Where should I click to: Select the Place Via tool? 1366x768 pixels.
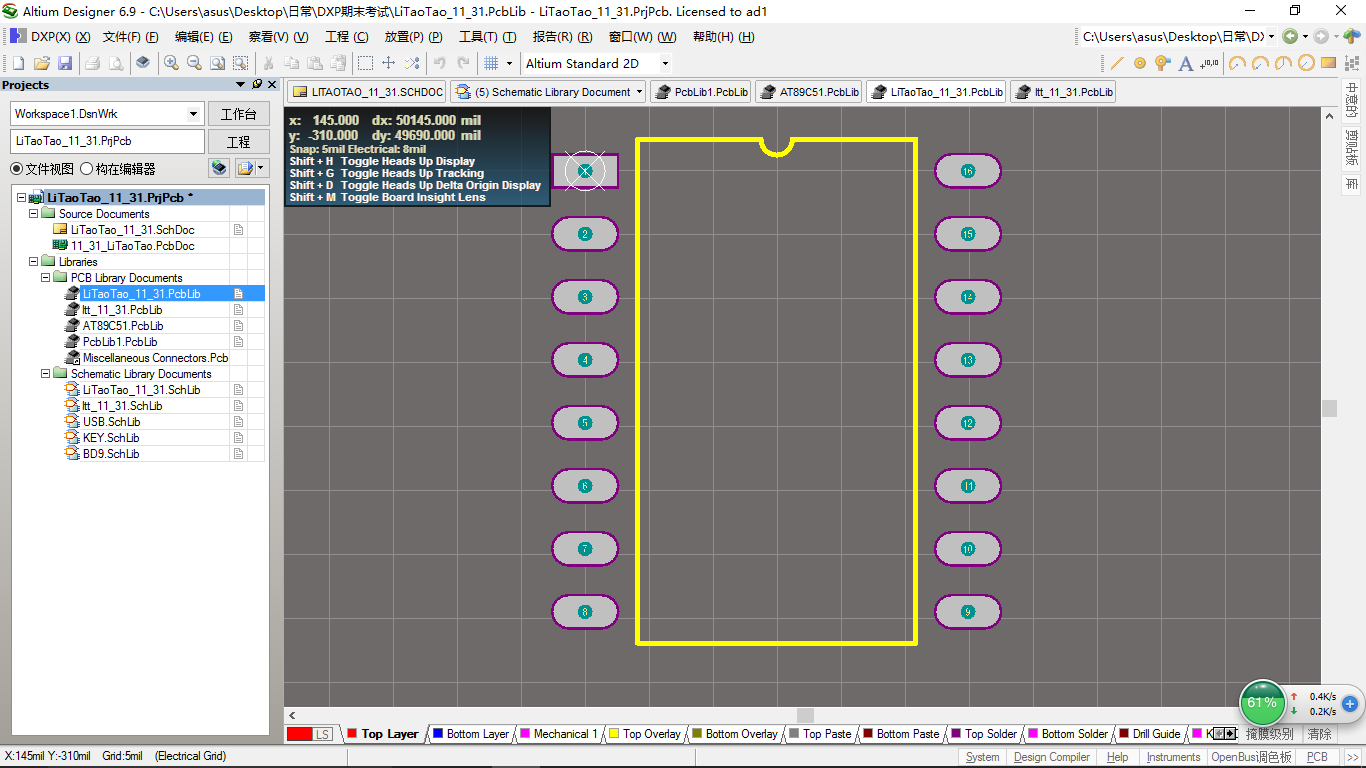coord(1162,63)
